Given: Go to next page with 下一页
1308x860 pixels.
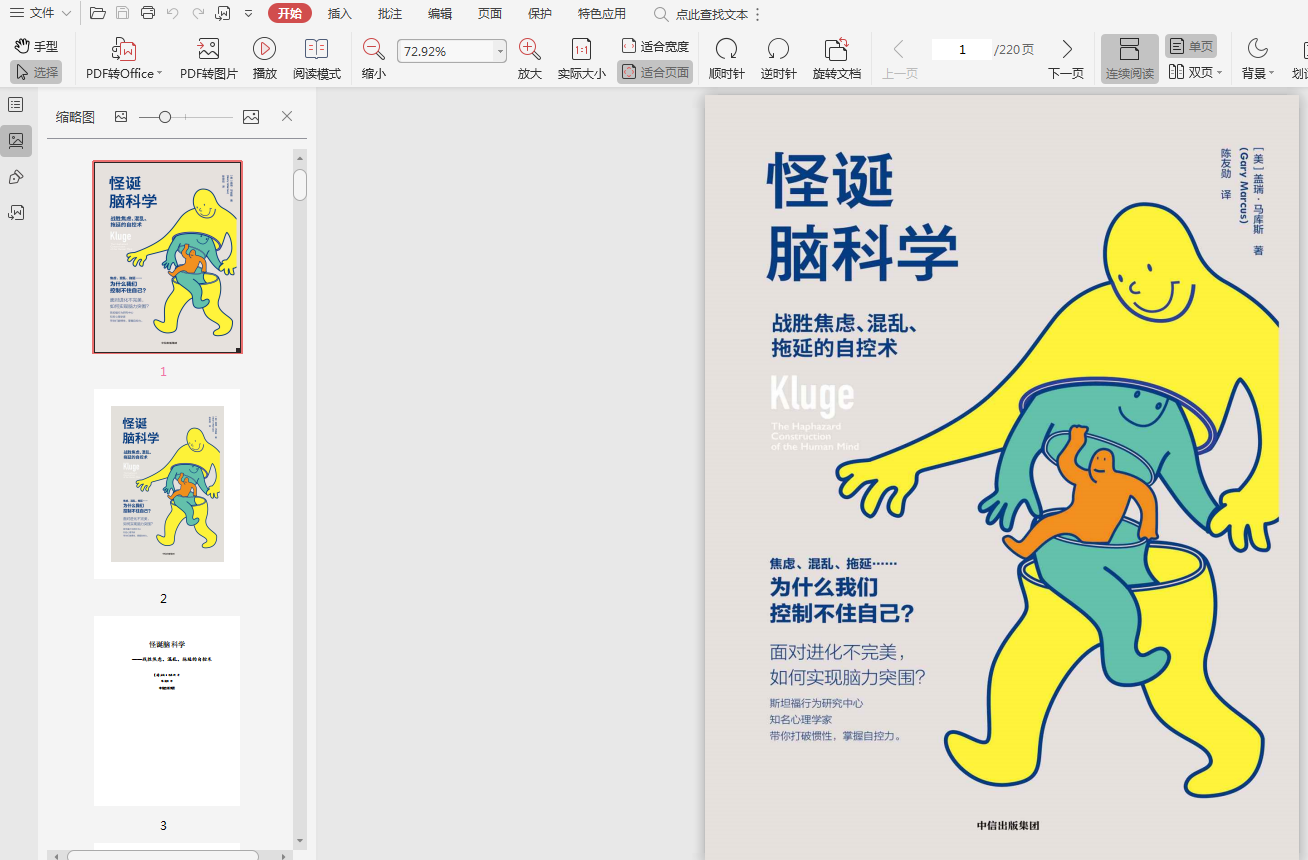Looking at the screenshot, I should [x=1066, y=59].
